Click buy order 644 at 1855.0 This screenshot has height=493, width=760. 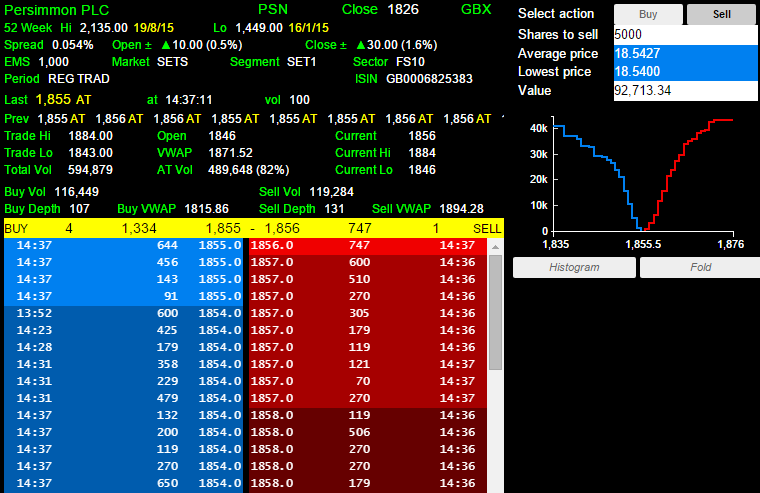tap(124, 245)
